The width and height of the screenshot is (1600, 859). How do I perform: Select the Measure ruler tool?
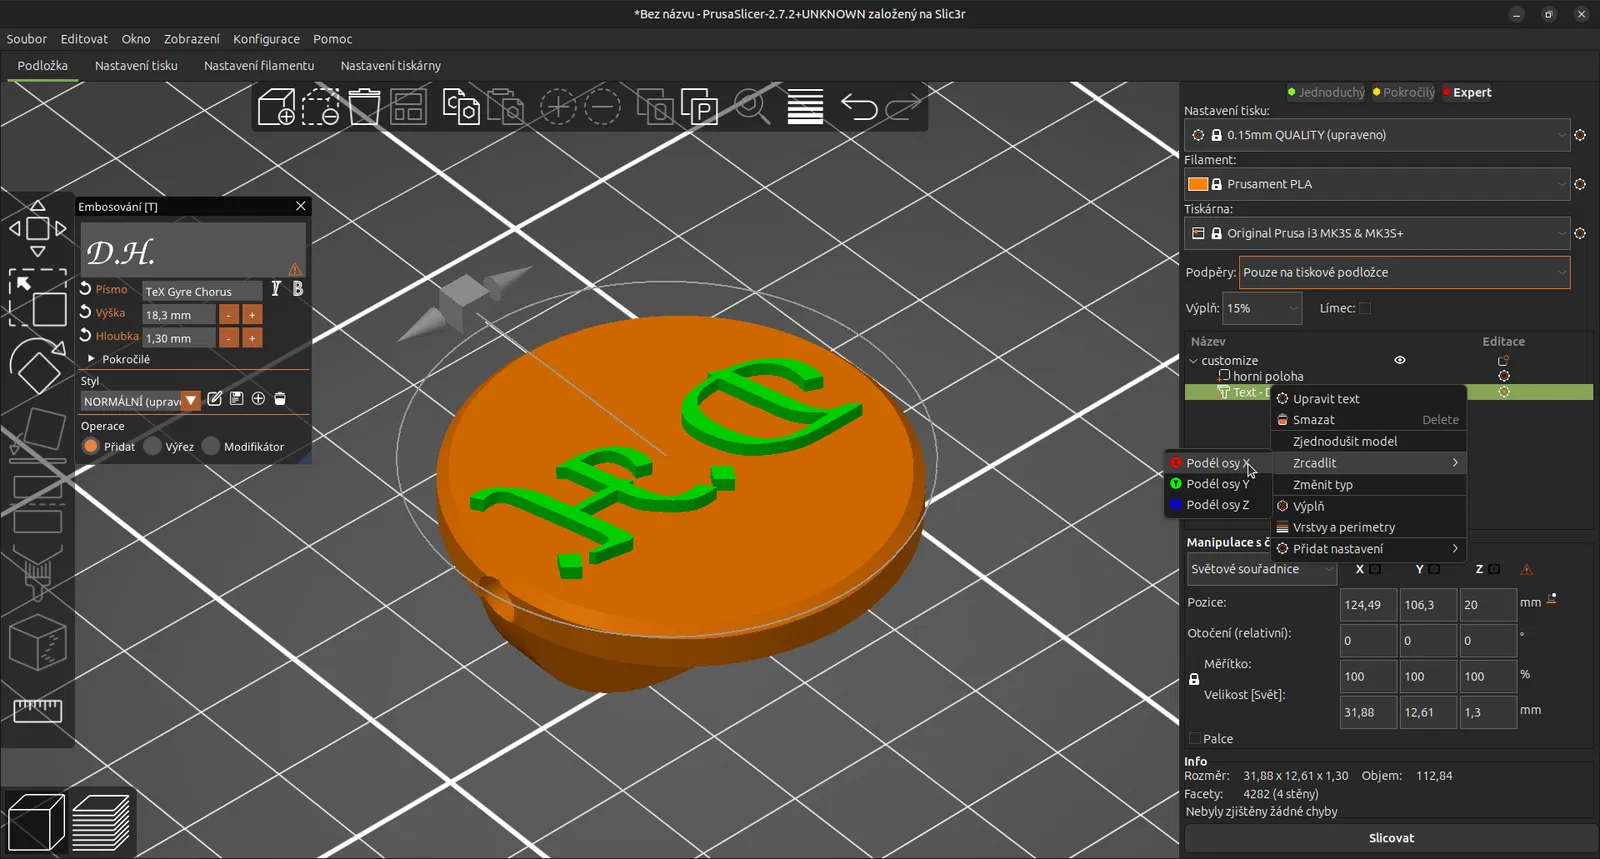(x=37, y=711)
